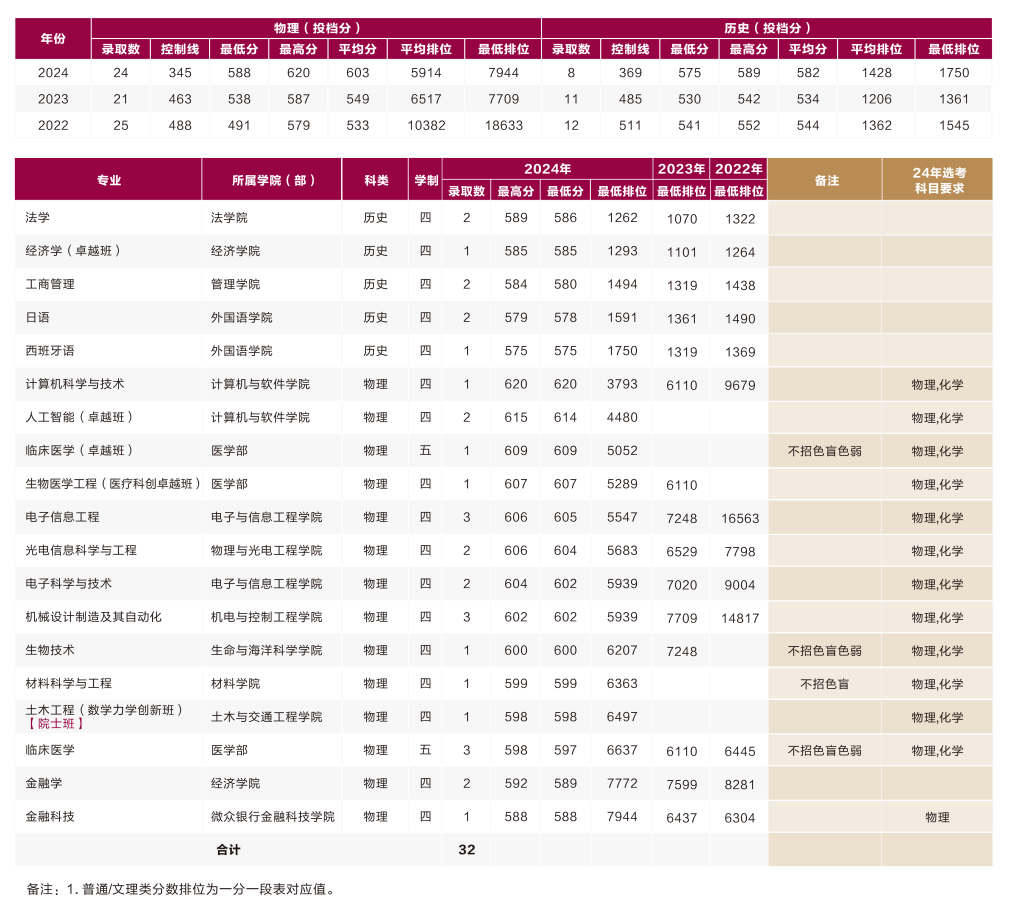
Task: Click 2022 rank 16563 for 电子信息工程
Action: click(x=740, y=518)
